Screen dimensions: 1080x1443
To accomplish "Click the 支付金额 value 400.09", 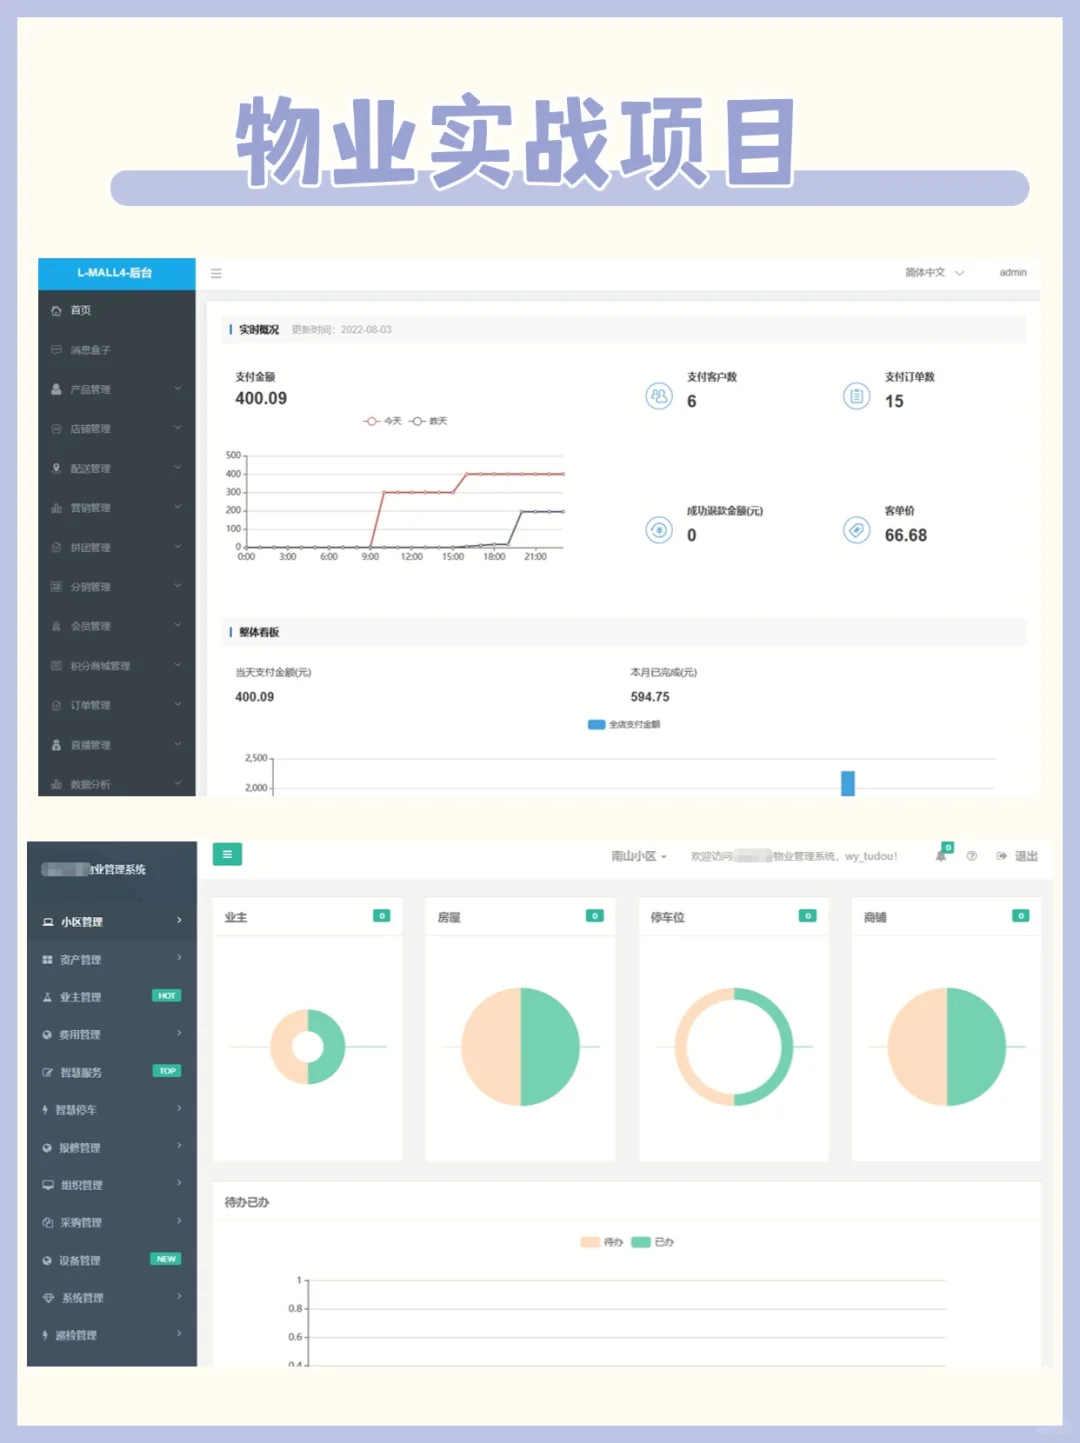I will [261, 398].
